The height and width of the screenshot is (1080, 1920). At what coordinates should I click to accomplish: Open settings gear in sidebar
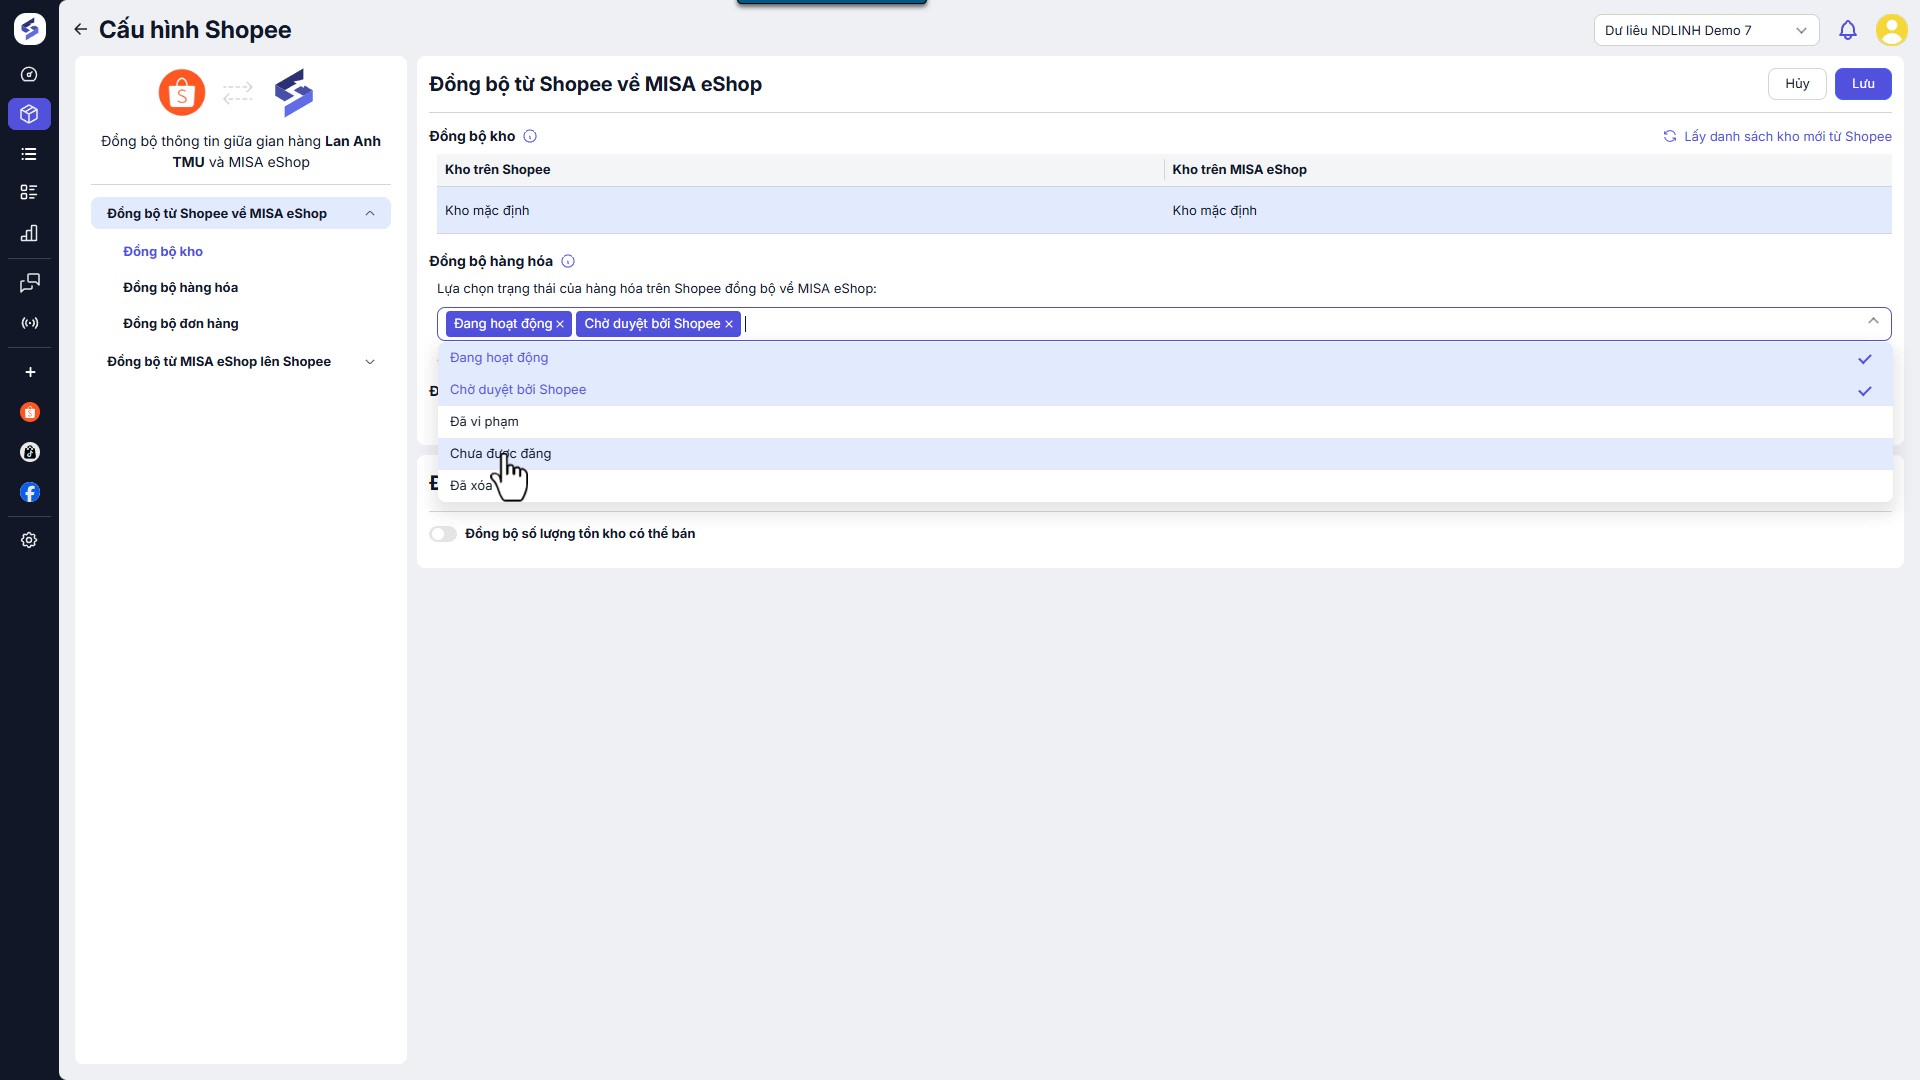29,540
